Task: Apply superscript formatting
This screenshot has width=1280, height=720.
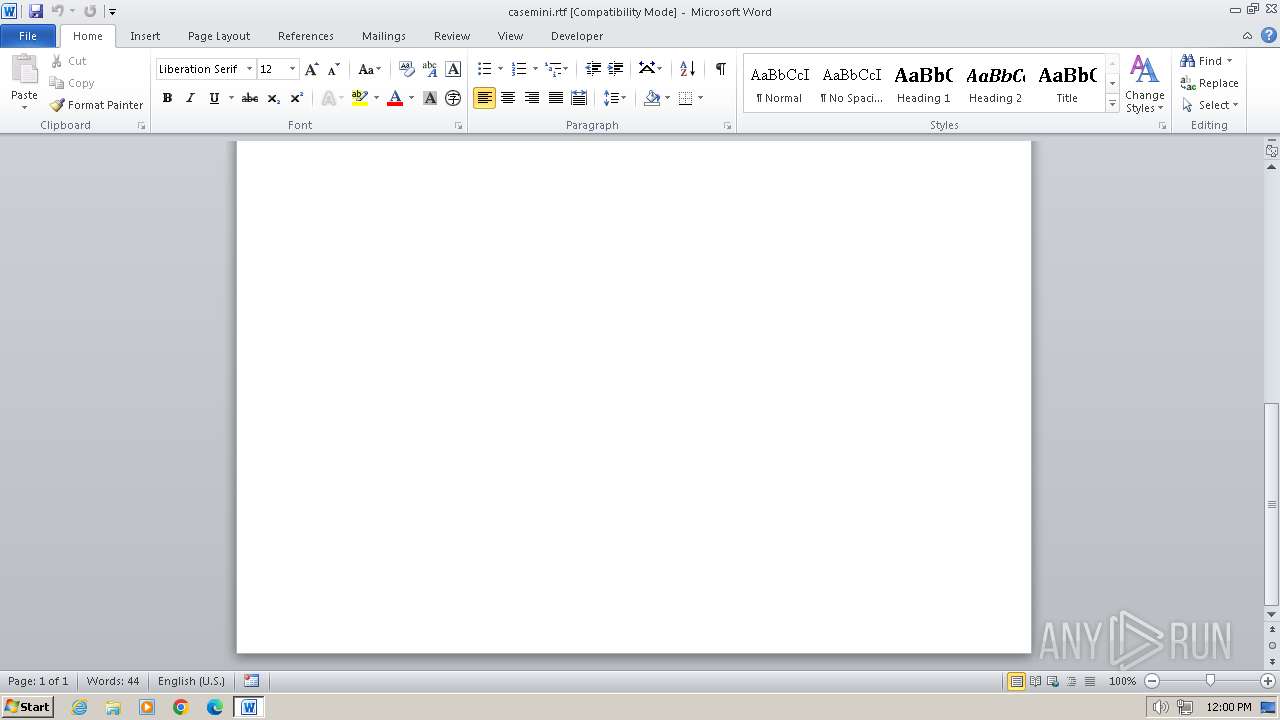Action: [x=297, y=98]
